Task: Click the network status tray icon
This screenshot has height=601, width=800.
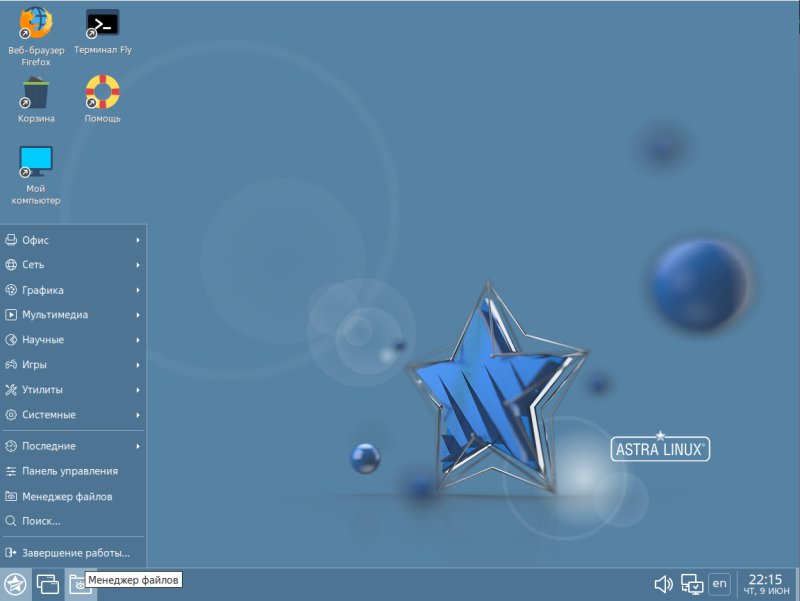Action: (692, 582)
